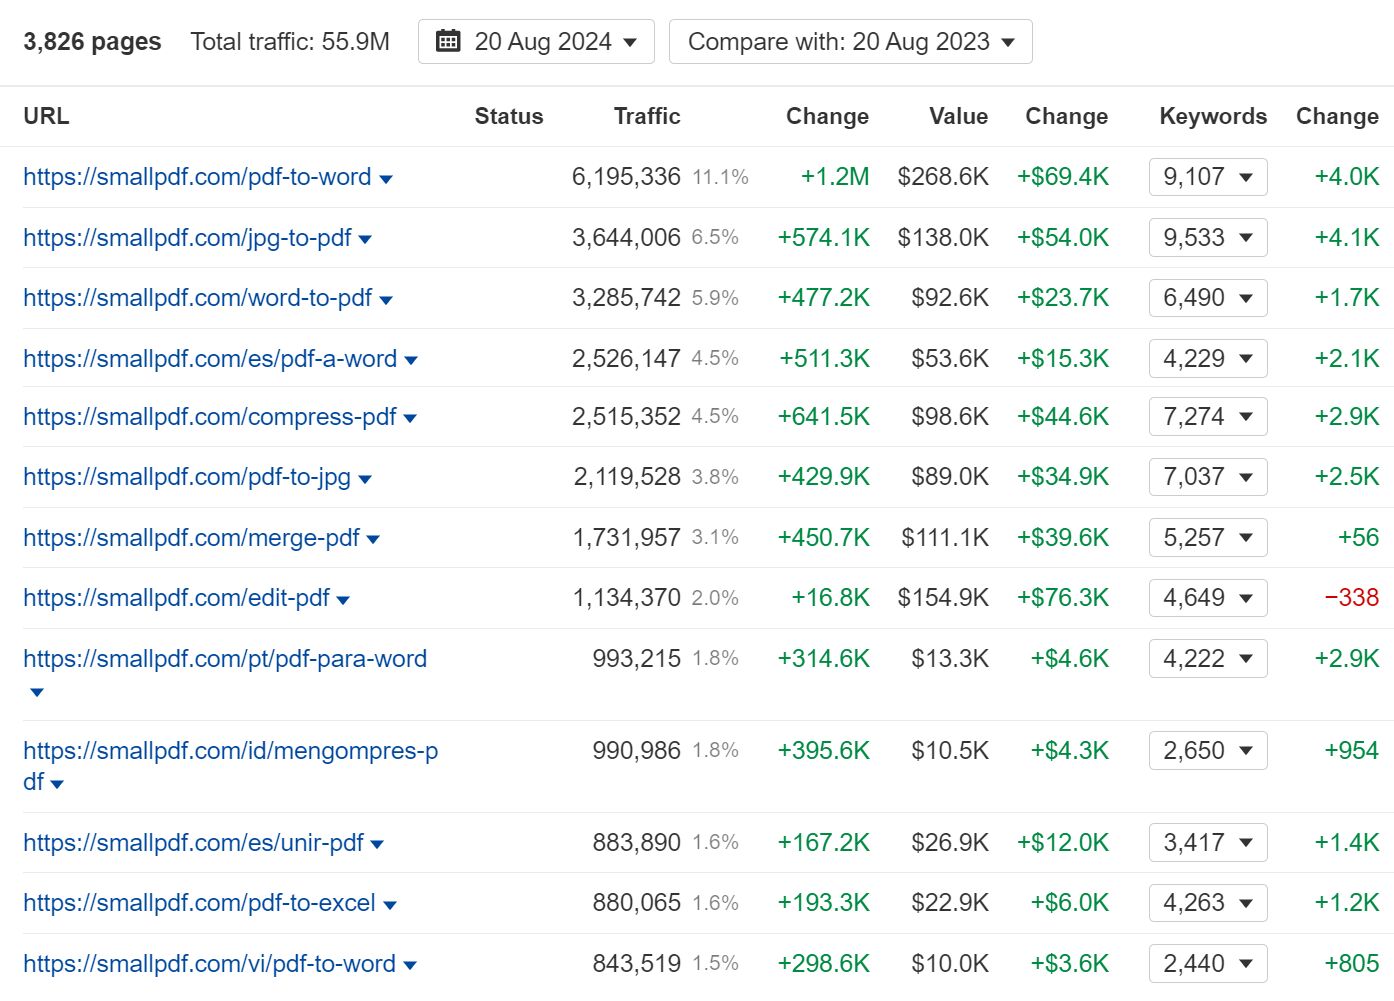Expand URL menu arrow for pdf-to-excel
The height and width of the screenshot is (1001, 1394).
coord(390,906)
